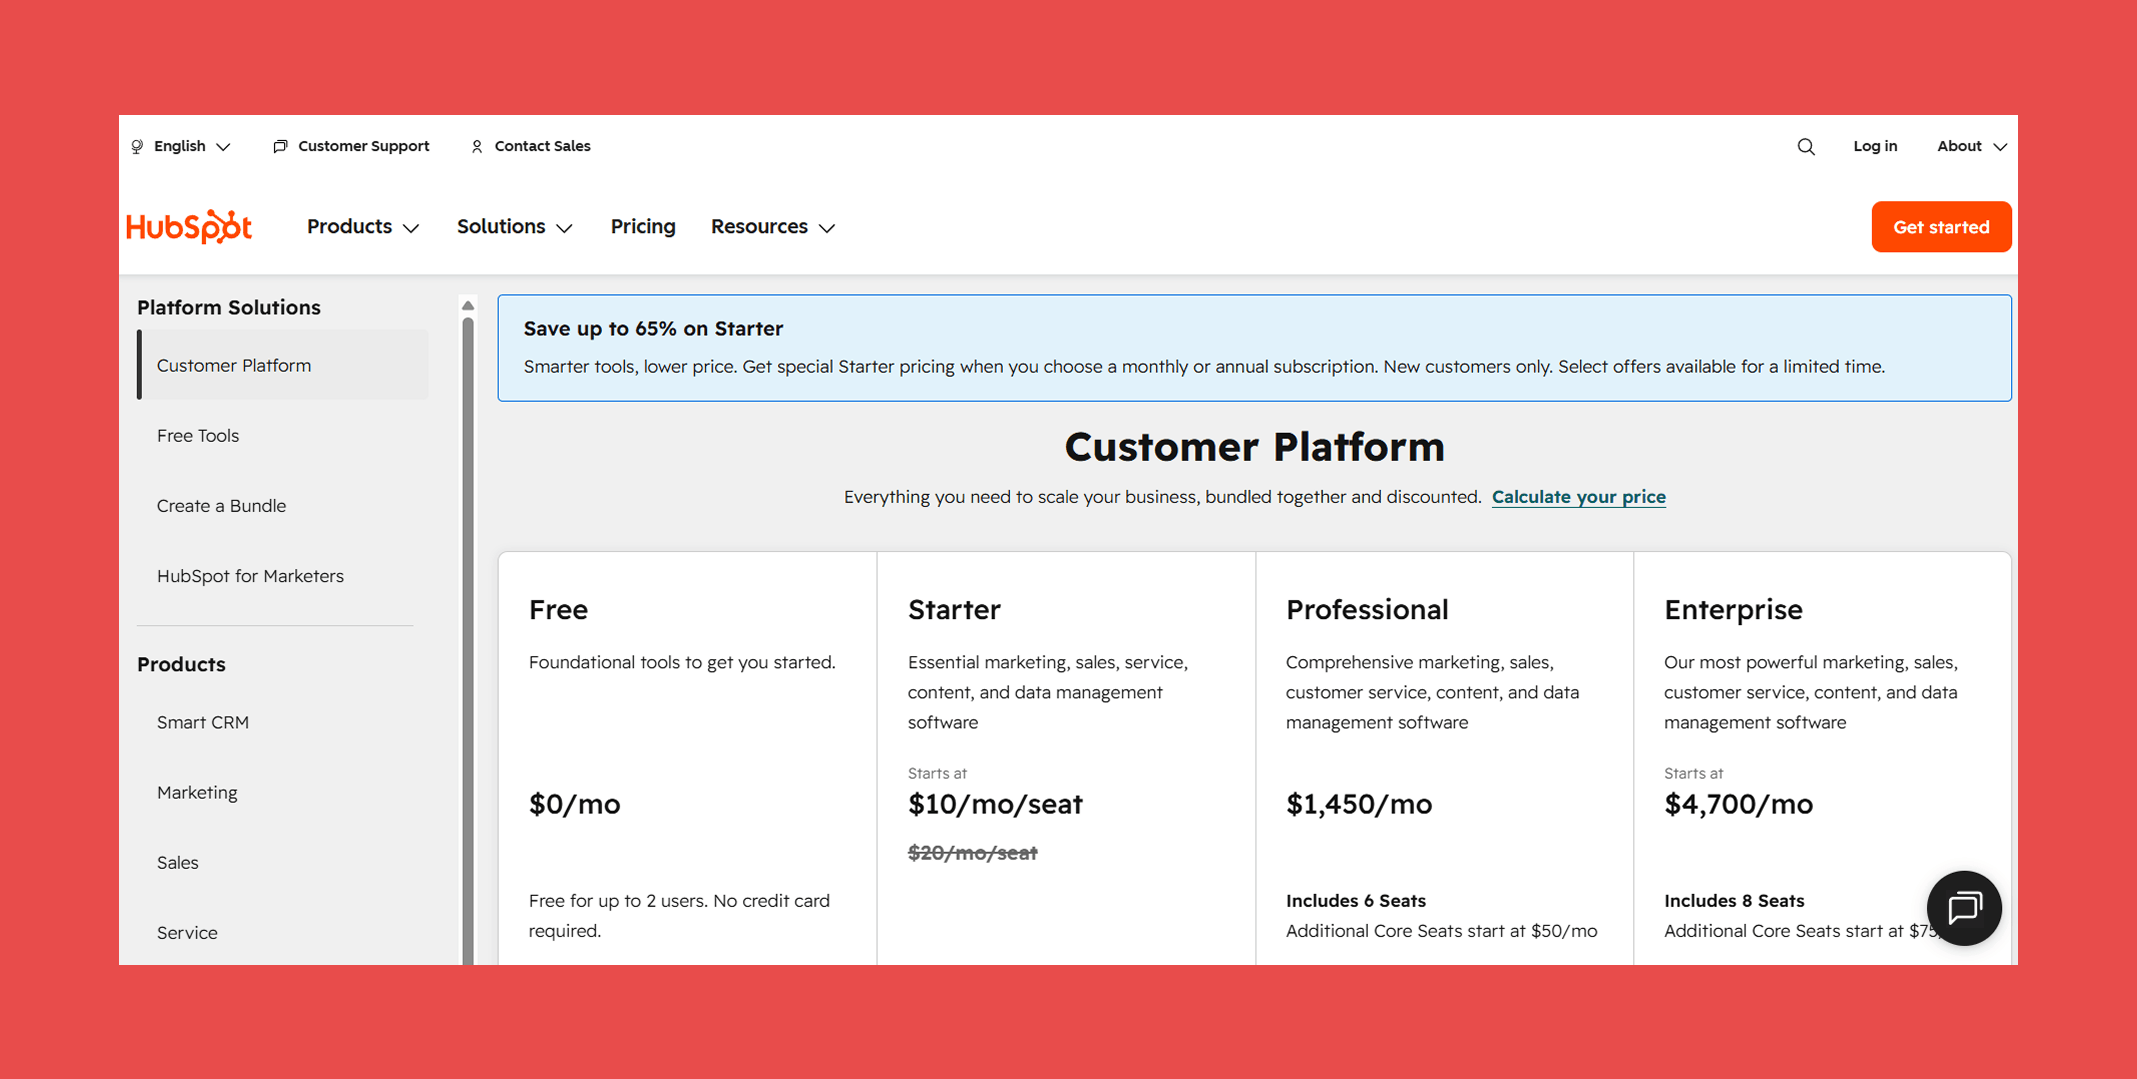Click the Get started button
This screenshot has height=1079, width=2137.
tap(1941, 227)
